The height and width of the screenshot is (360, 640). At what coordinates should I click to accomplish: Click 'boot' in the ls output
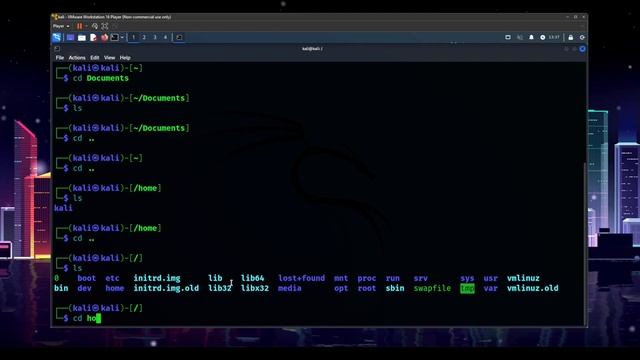click(x=87, y=278)
